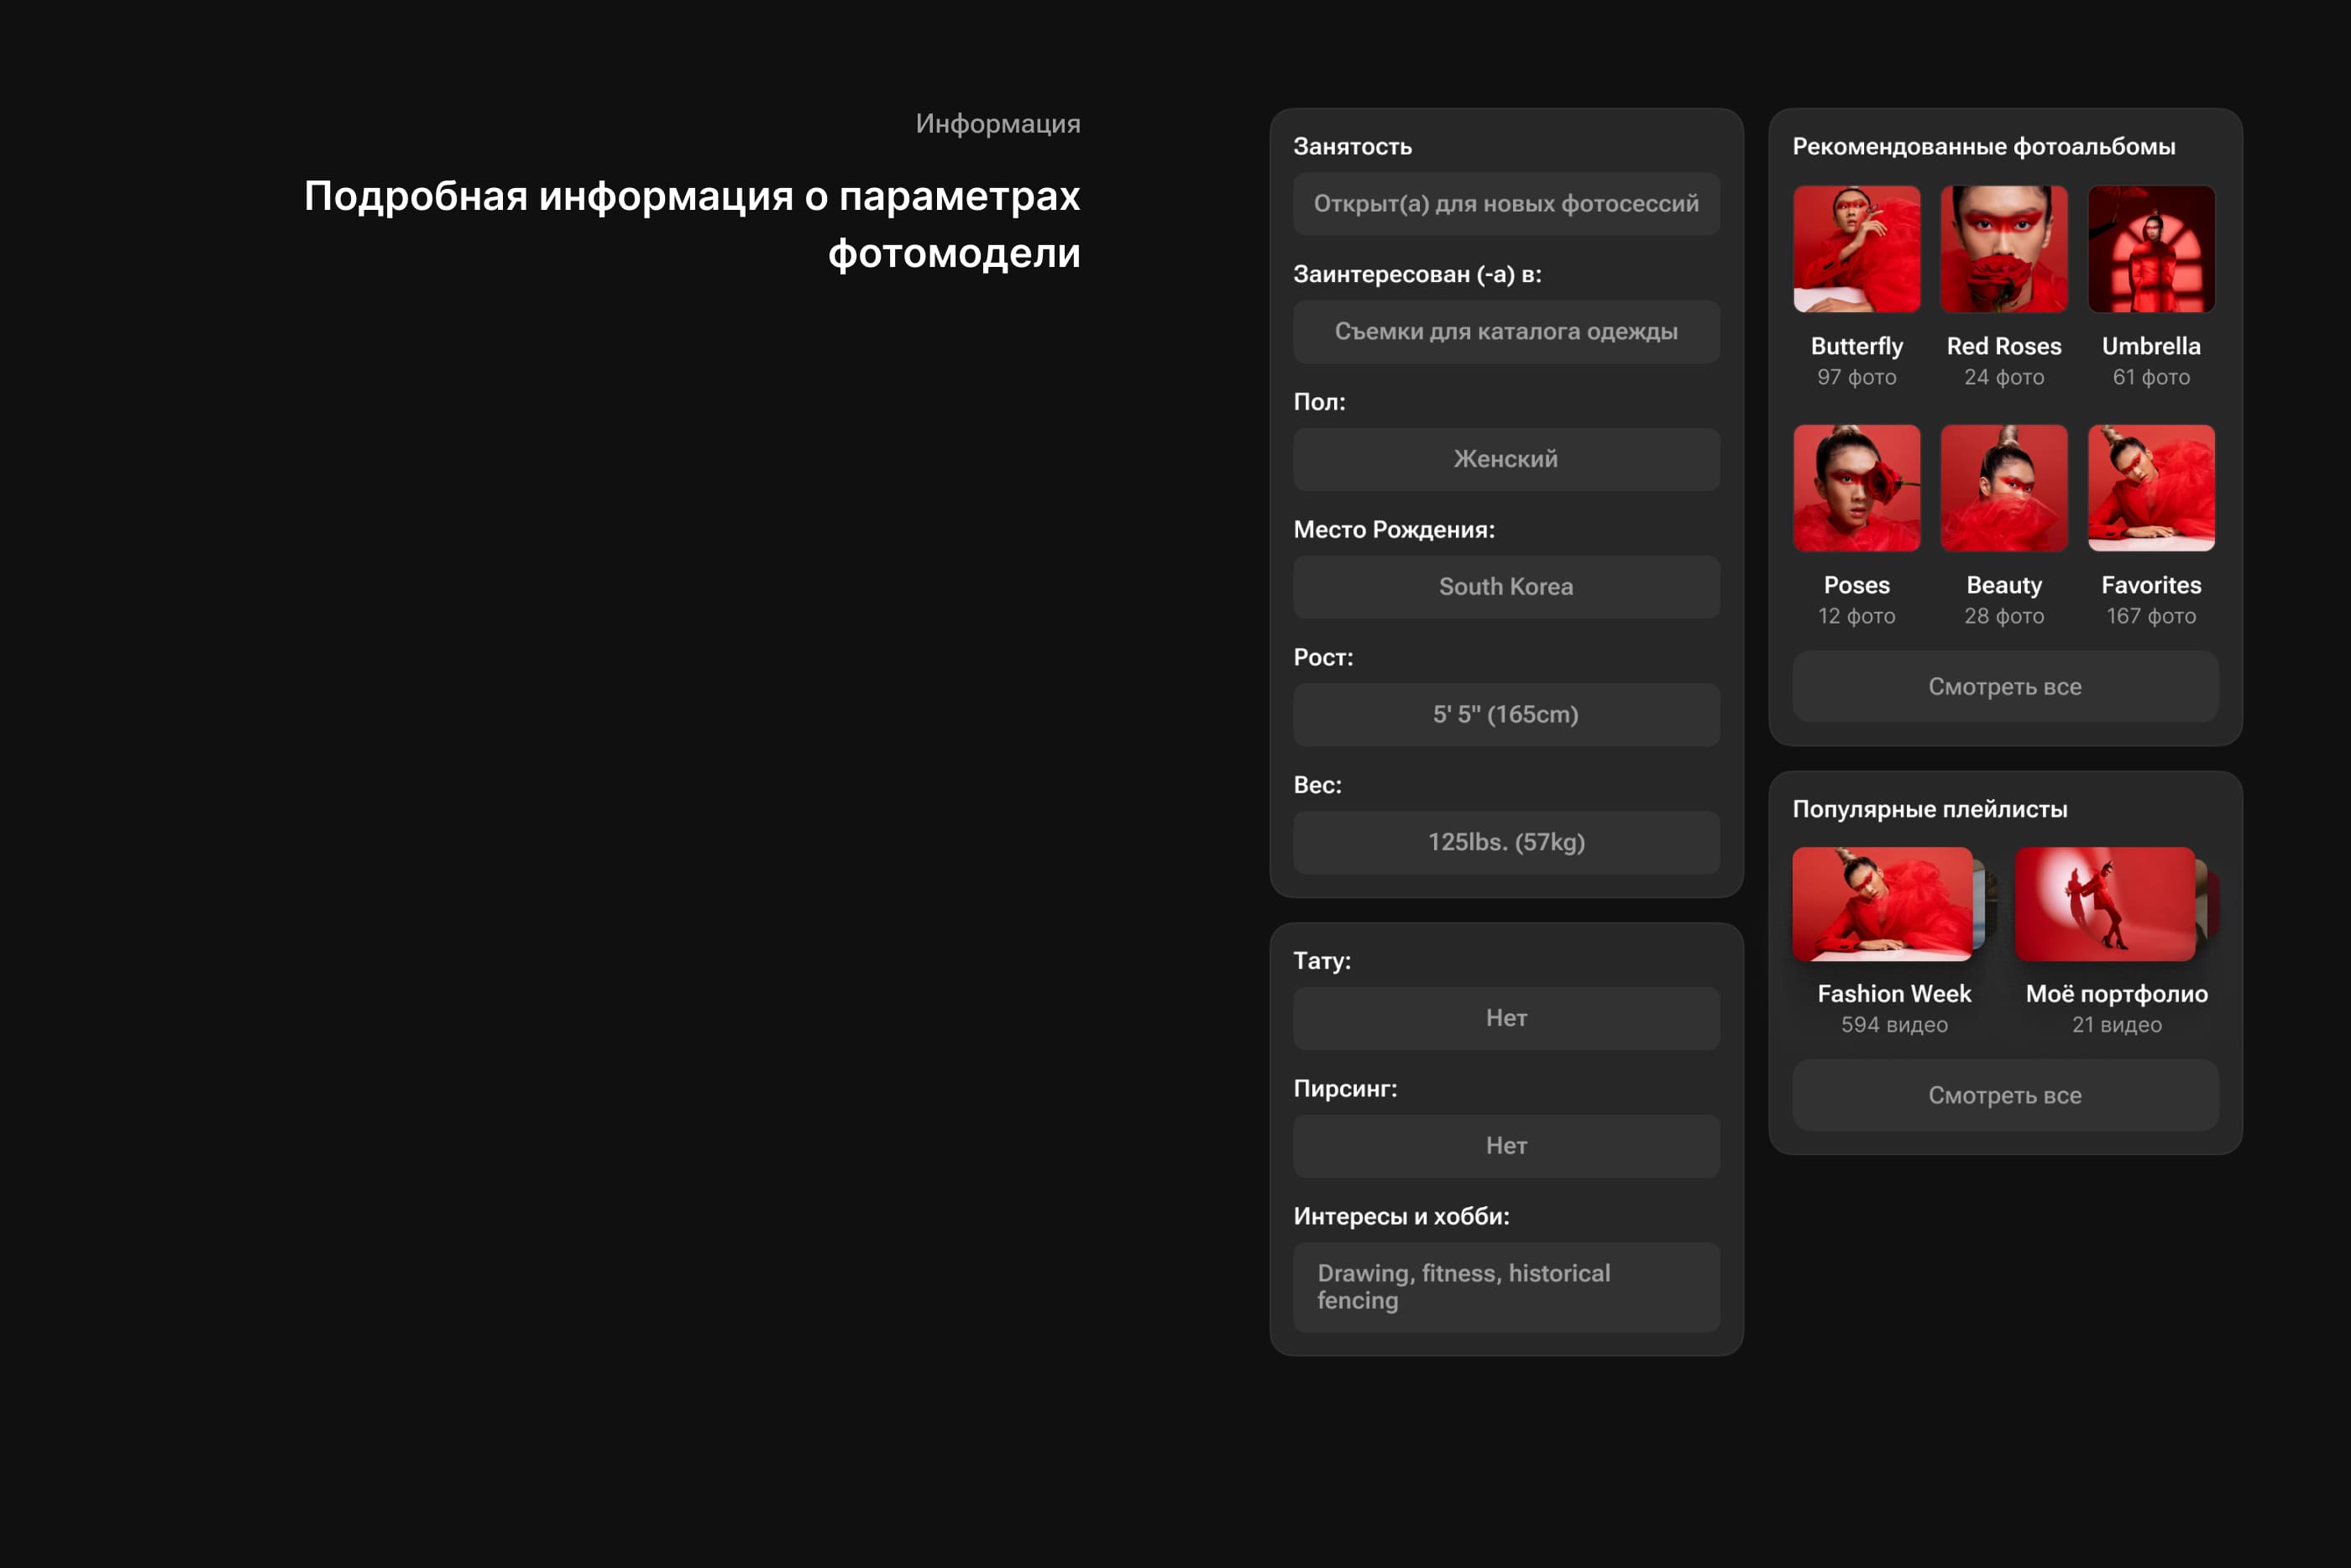Open the Fashion Week playlist thumbnail

(1882, 904)
